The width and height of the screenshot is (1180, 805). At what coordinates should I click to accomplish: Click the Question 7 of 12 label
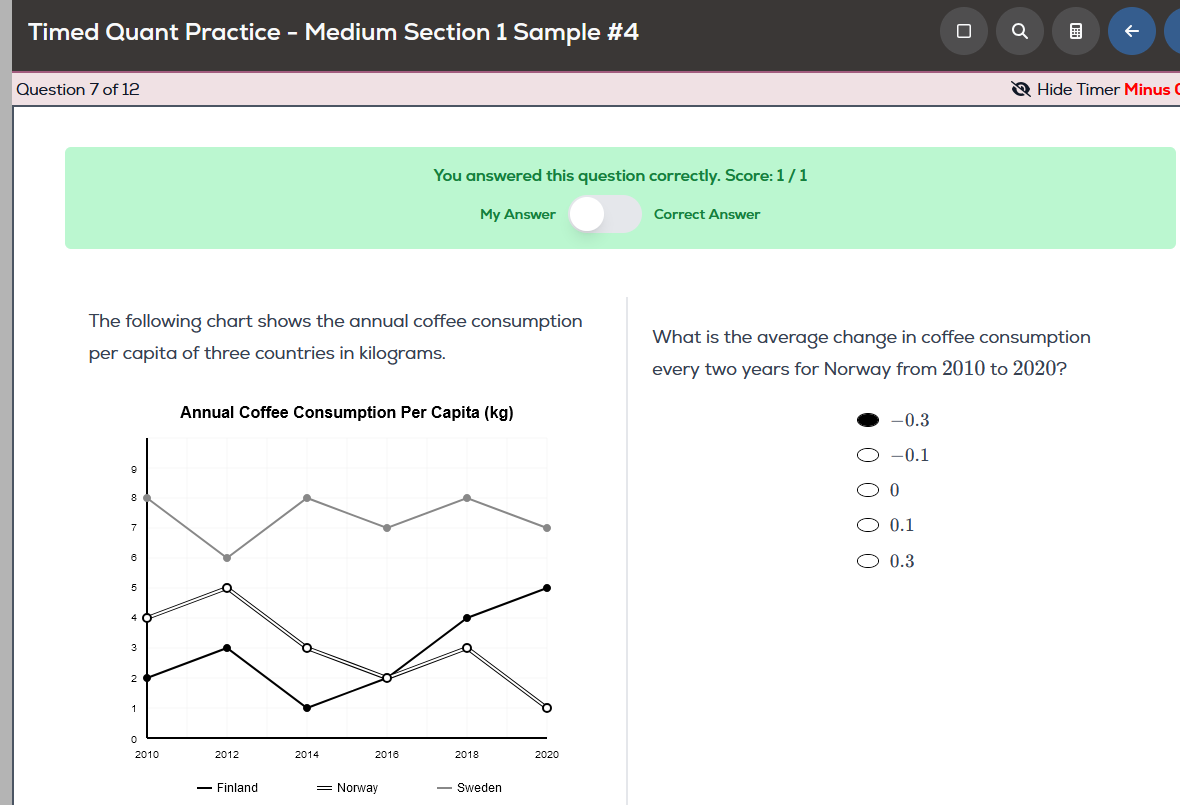(x=78, y=90)
